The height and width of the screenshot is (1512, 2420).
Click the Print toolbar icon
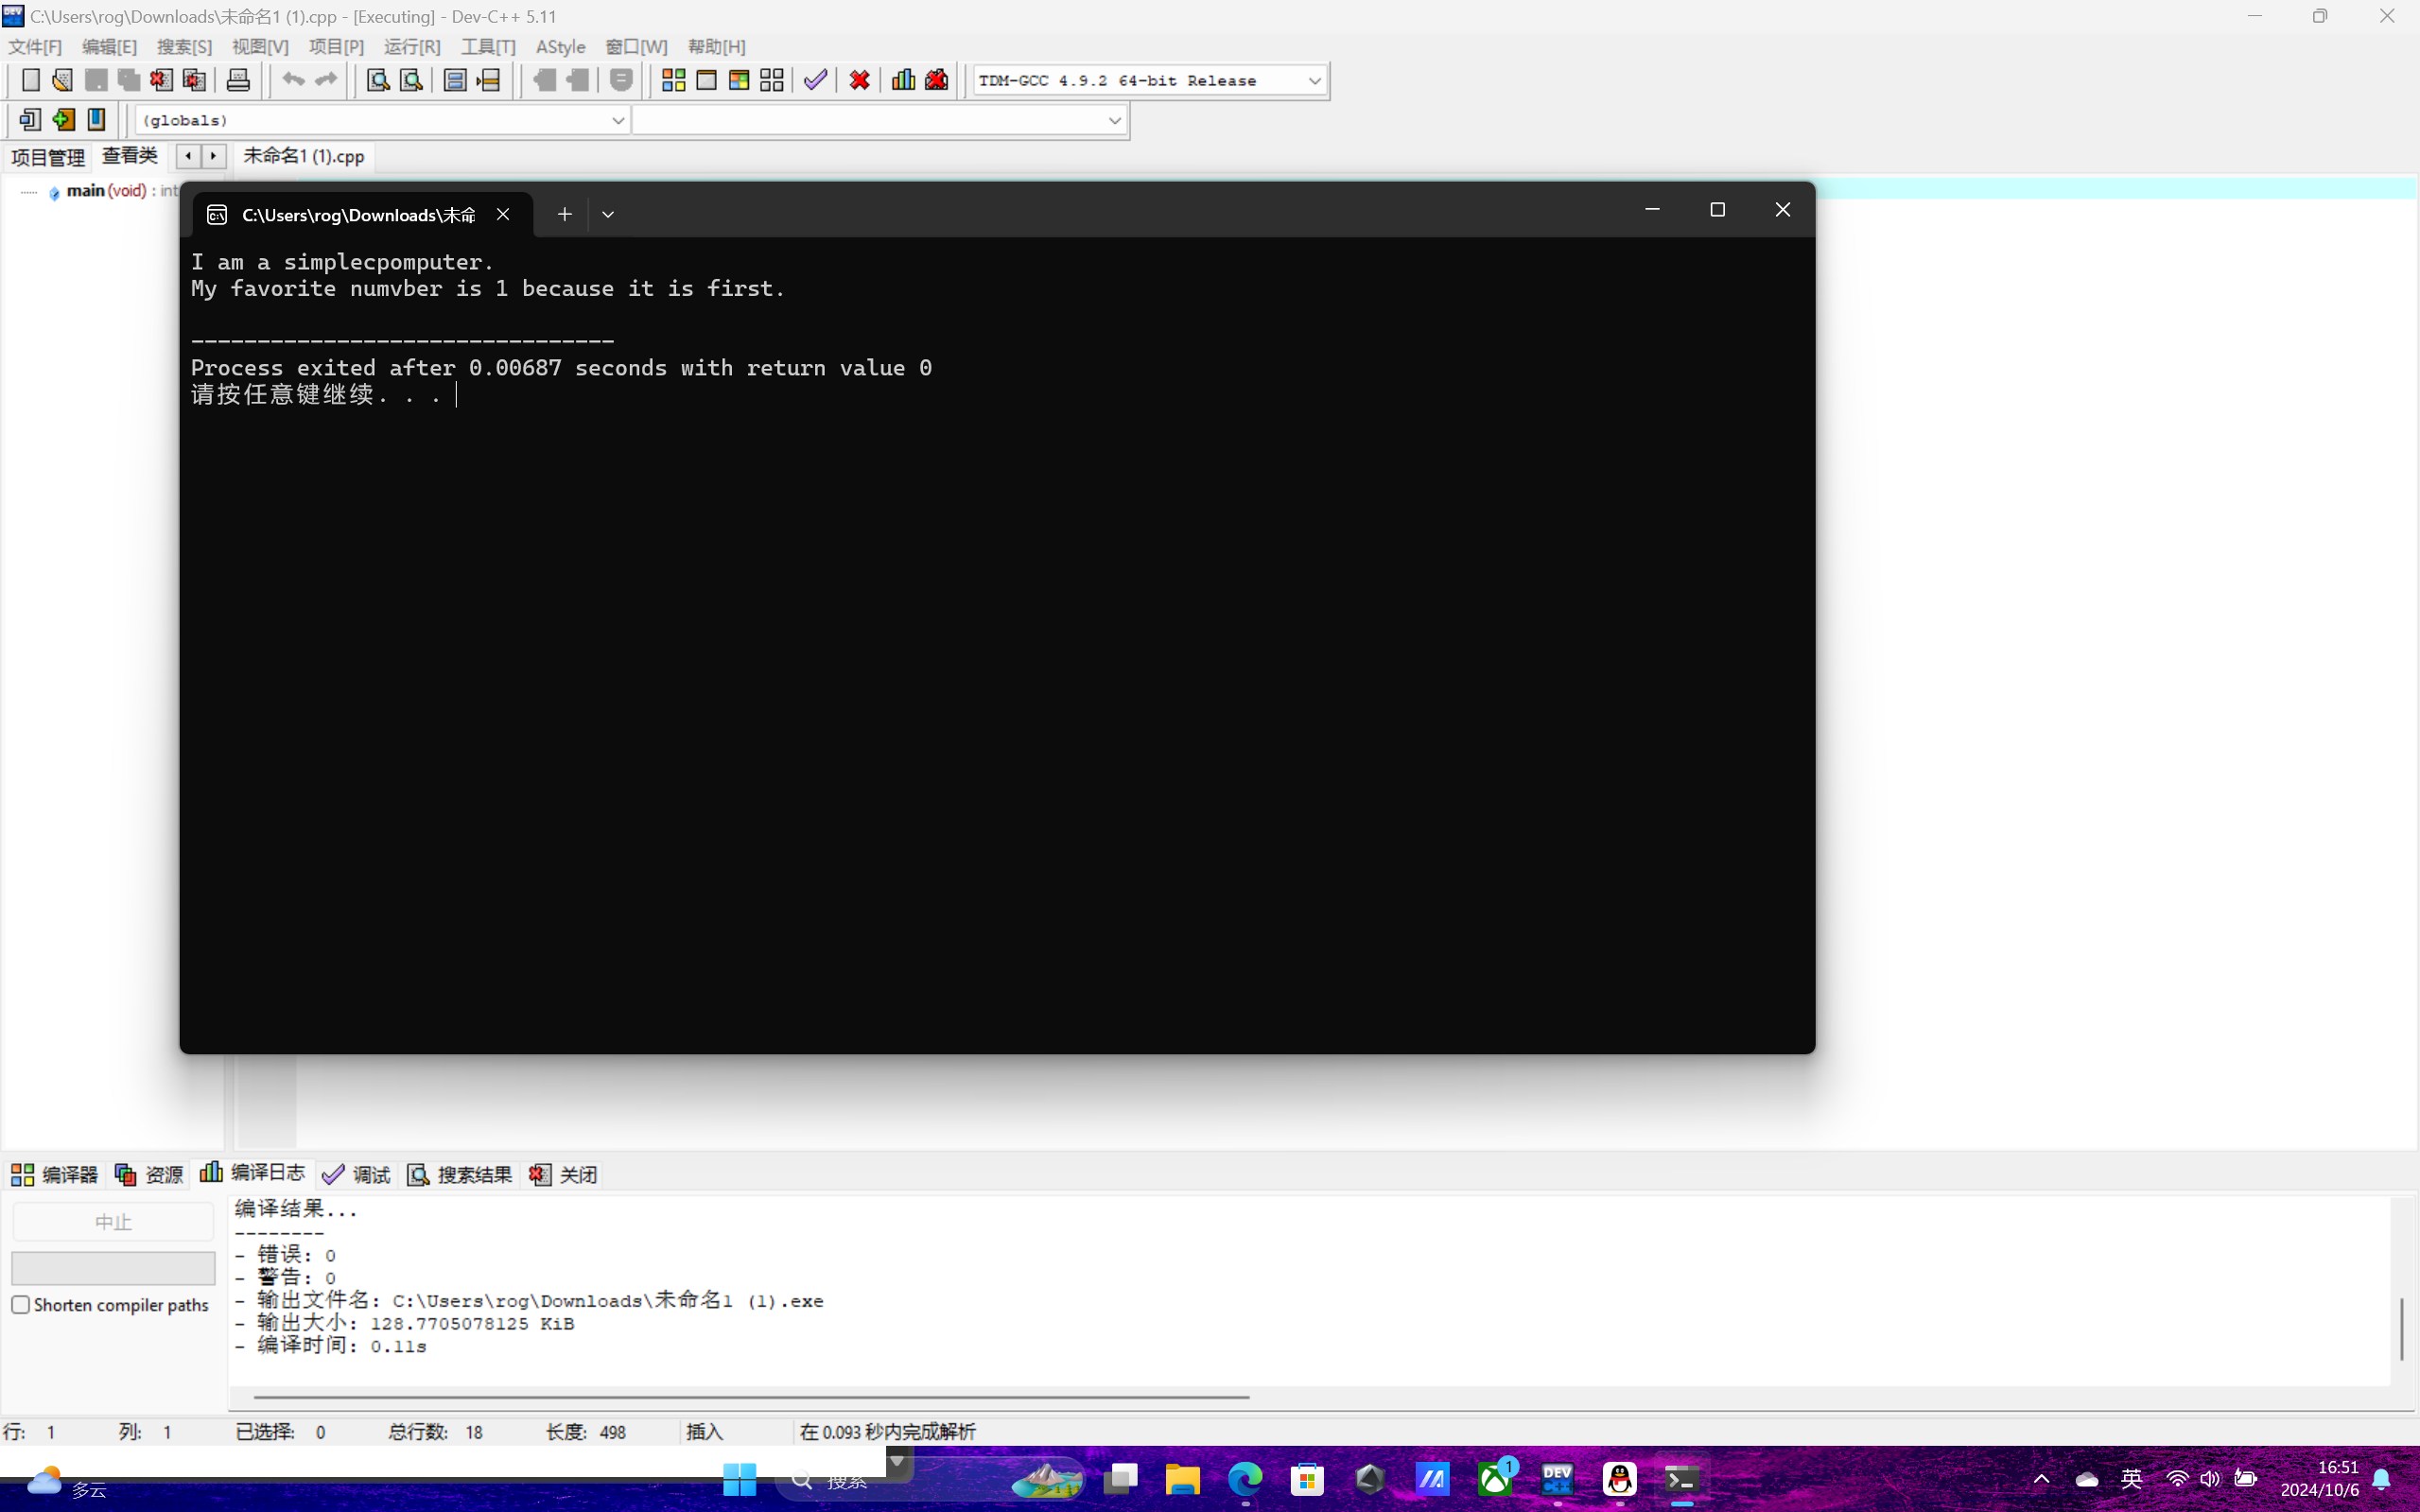point(238,80)
